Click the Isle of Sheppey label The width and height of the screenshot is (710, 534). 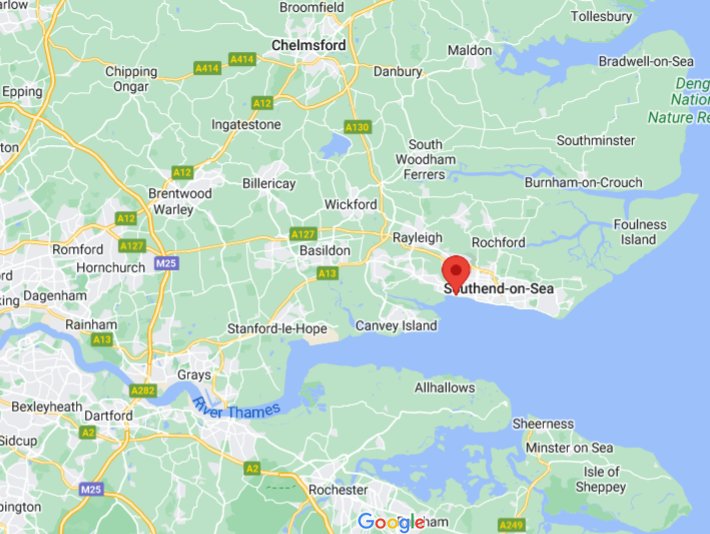tap(601, 479)
